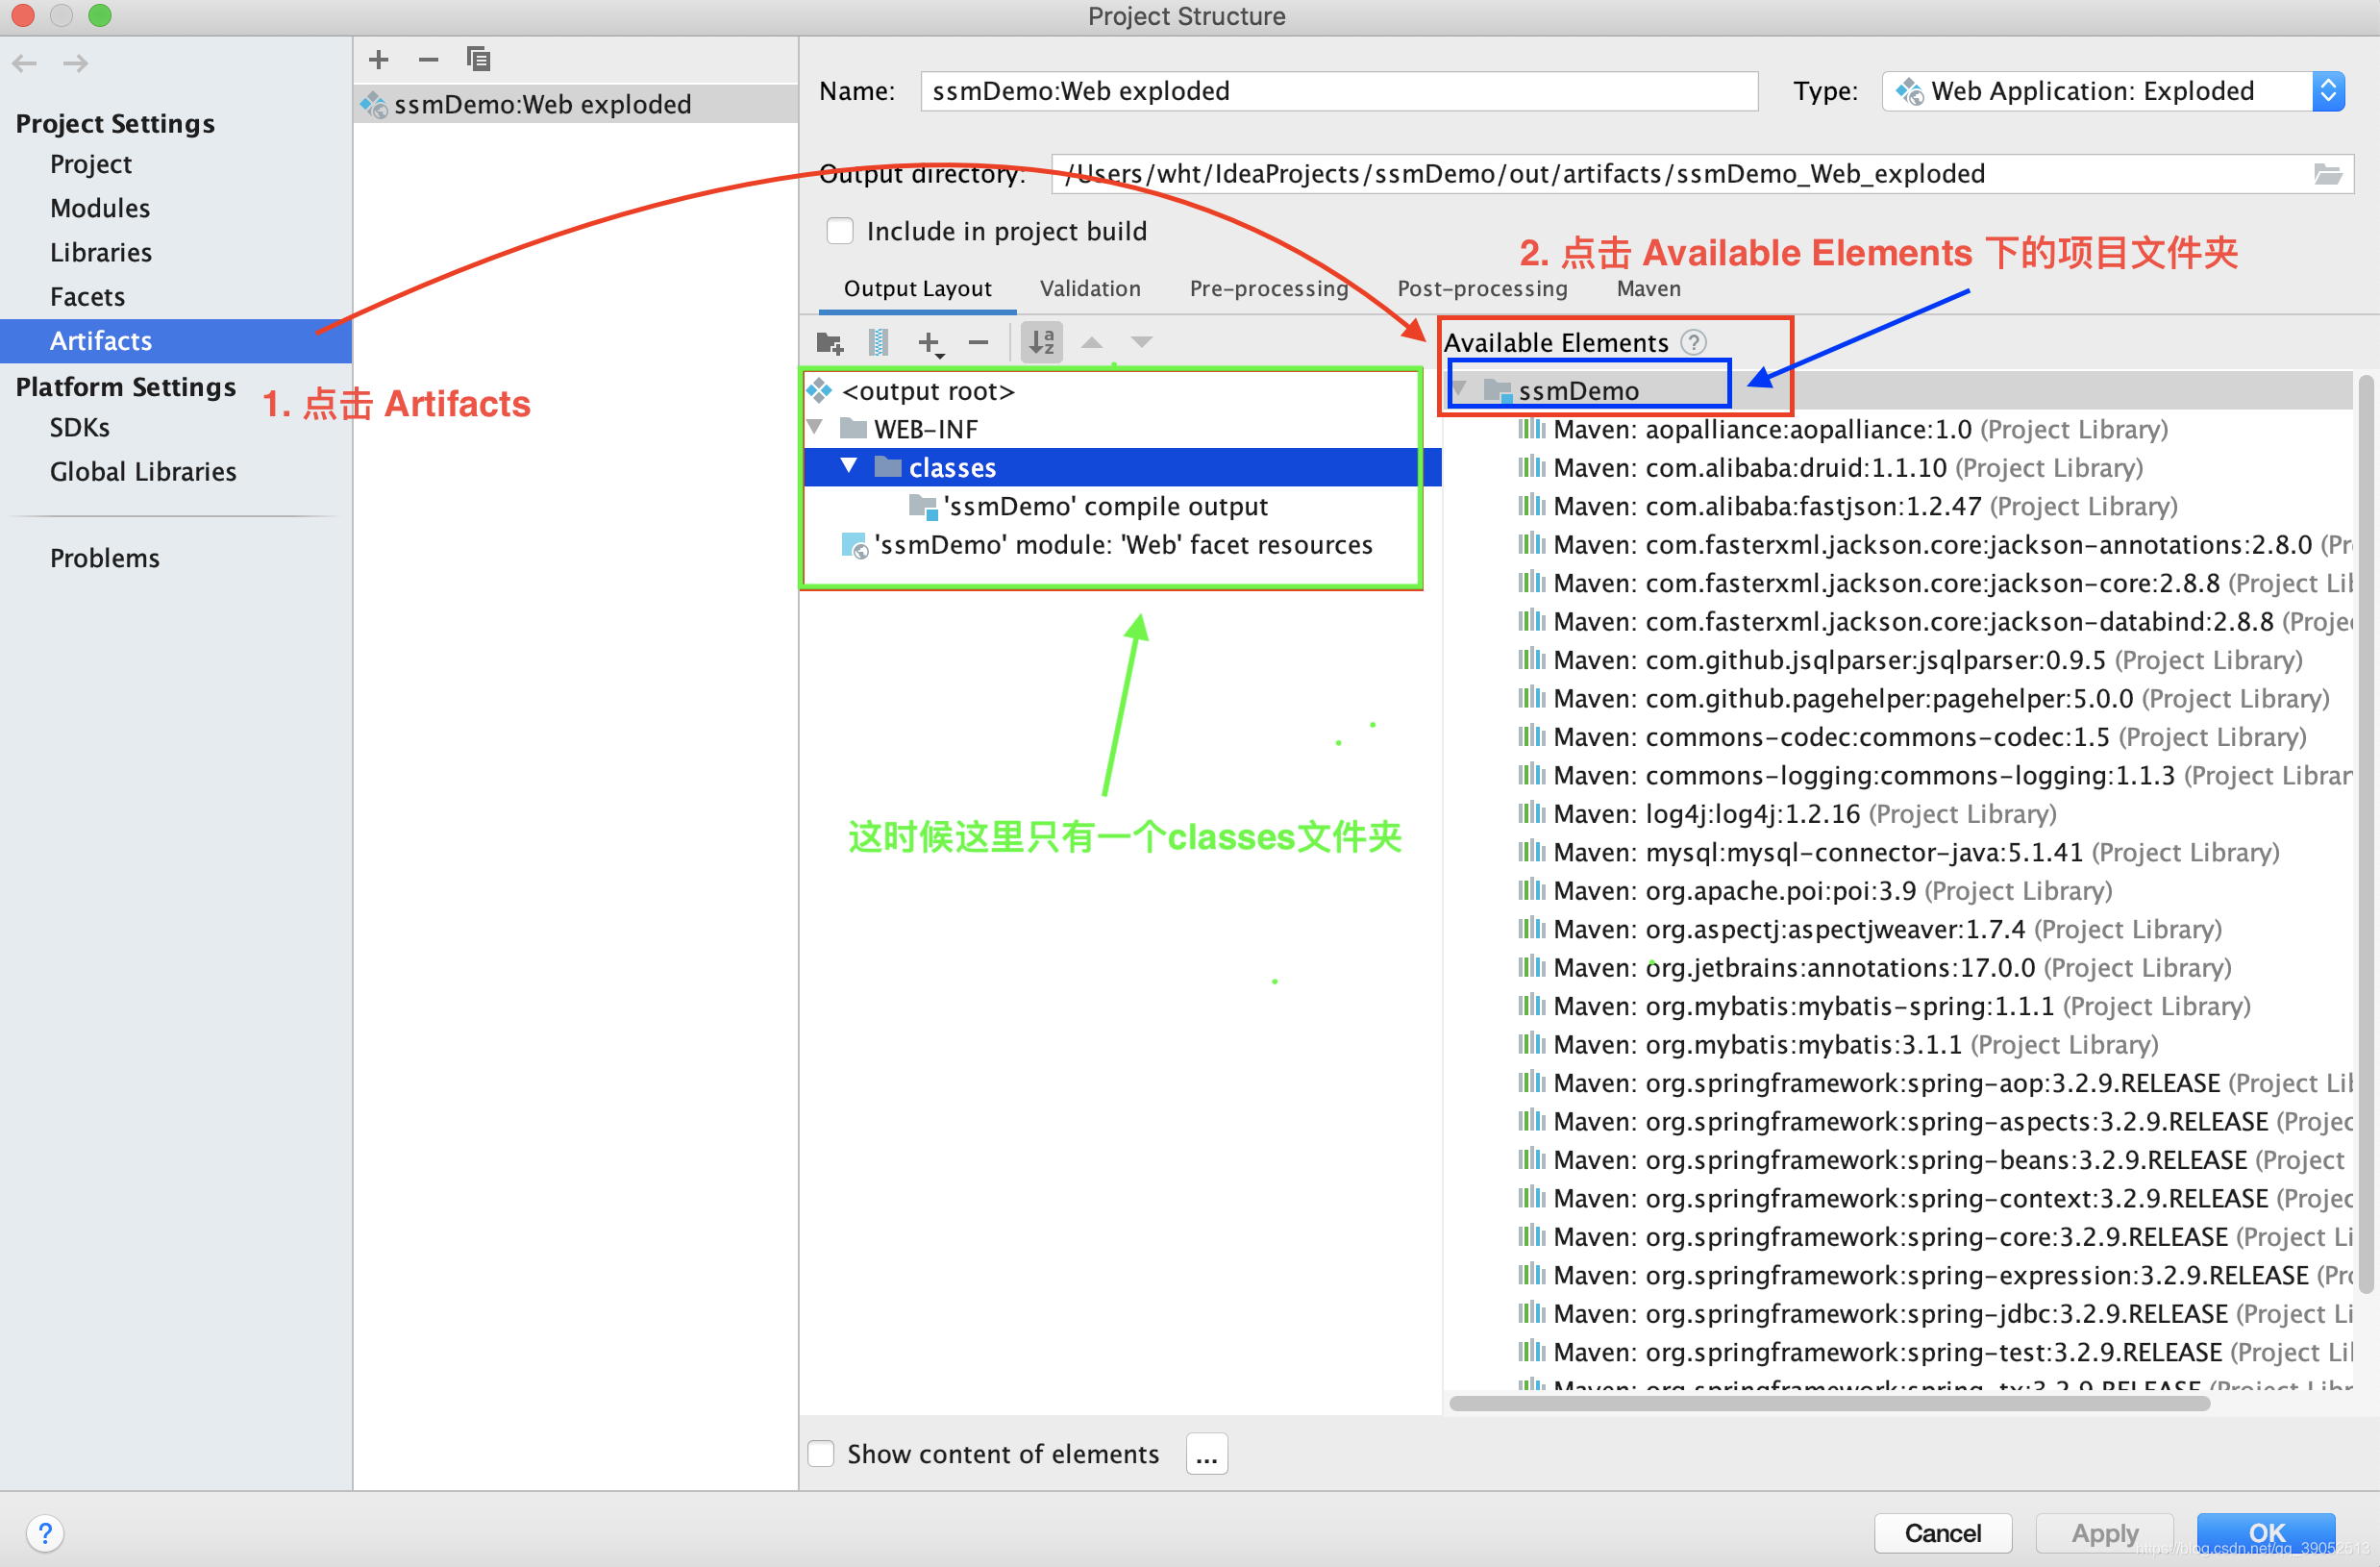Image resolution: width=2380 pixels, height=1567 pixels.
Task: Click the remove minus icon in layout toolbar
Action: point(978,343)
